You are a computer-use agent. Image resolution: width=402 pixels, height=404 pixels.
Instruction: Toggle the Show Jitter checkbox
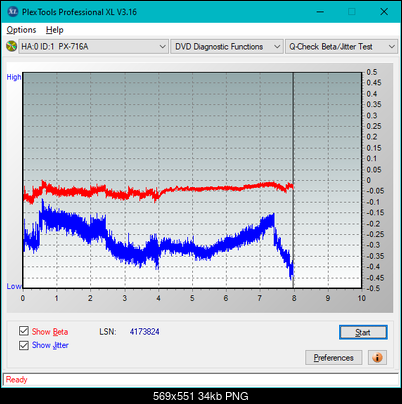[24, 345]
